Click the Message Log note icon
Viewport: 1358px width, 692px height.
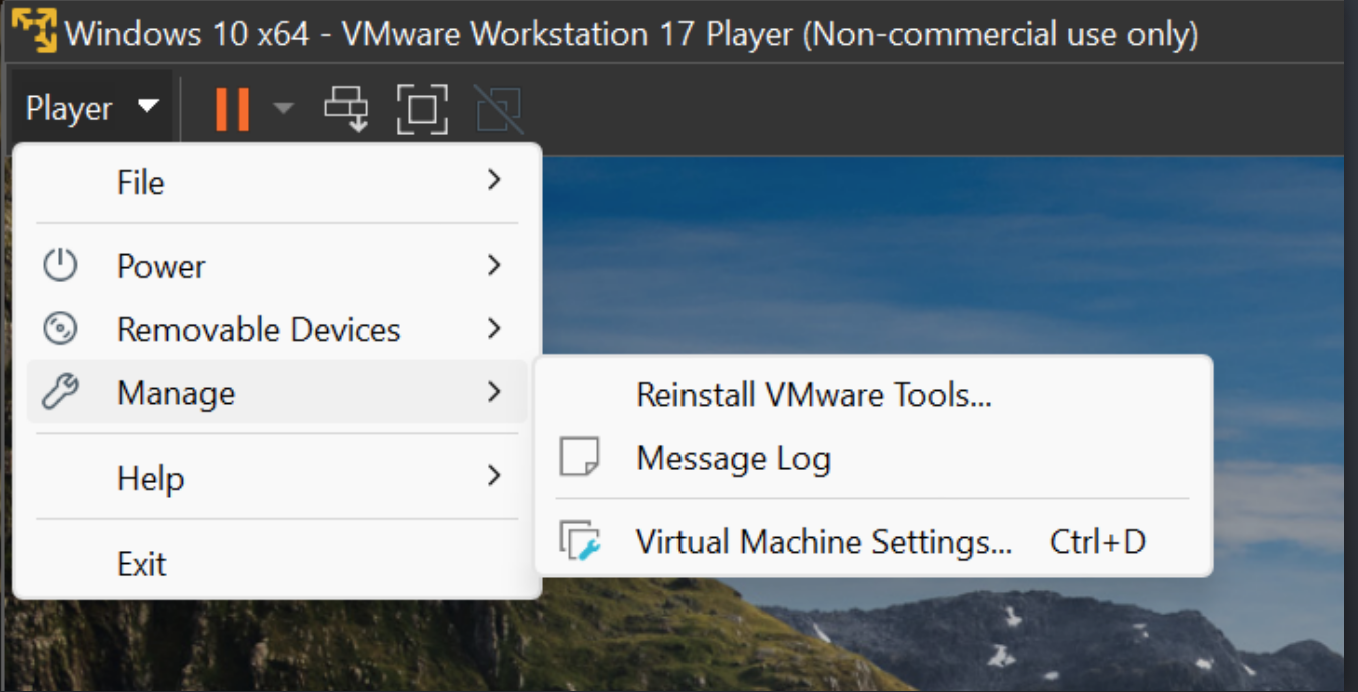coord(579,458)
